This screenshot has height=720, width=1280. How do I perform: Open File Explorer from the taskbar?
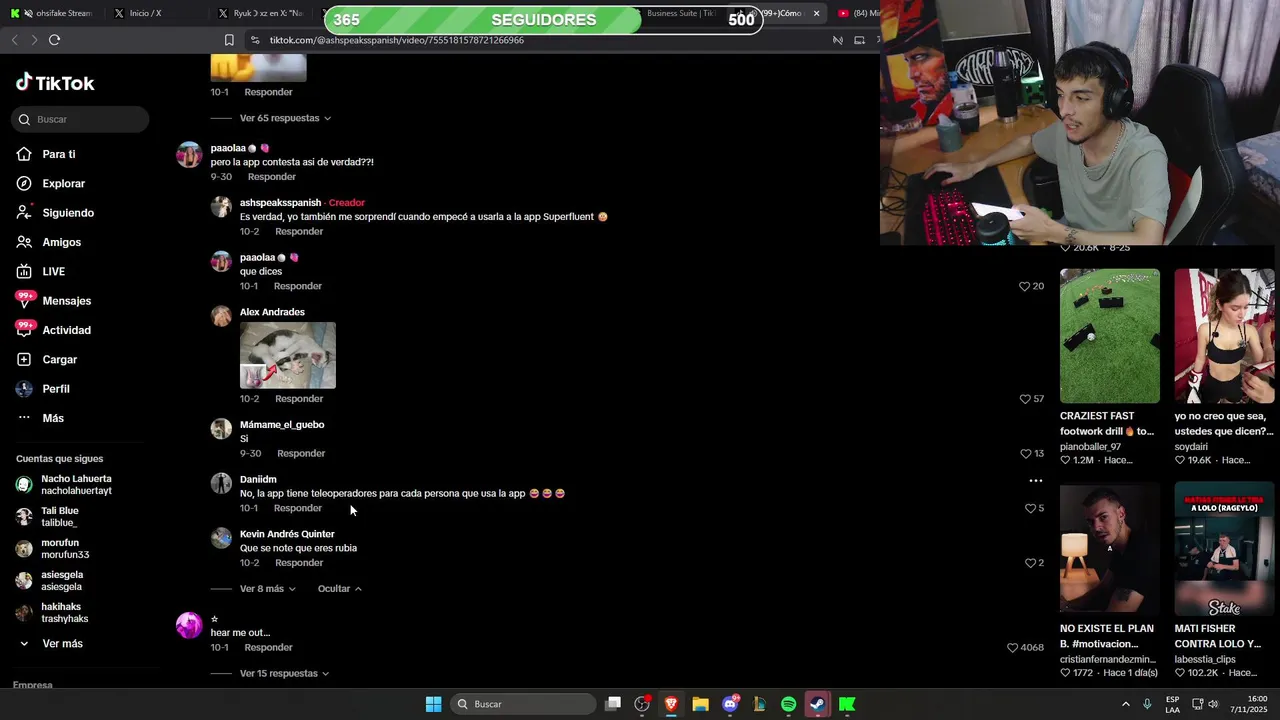pyautogui.click(x=700, y=704)
